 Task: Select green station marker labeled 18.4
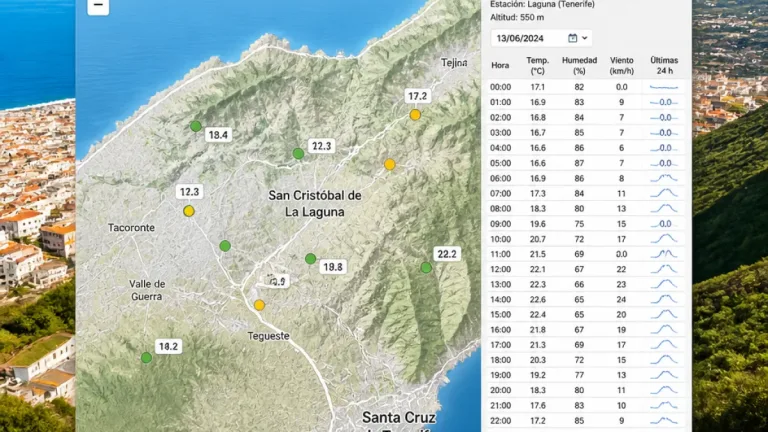[196, 126]
